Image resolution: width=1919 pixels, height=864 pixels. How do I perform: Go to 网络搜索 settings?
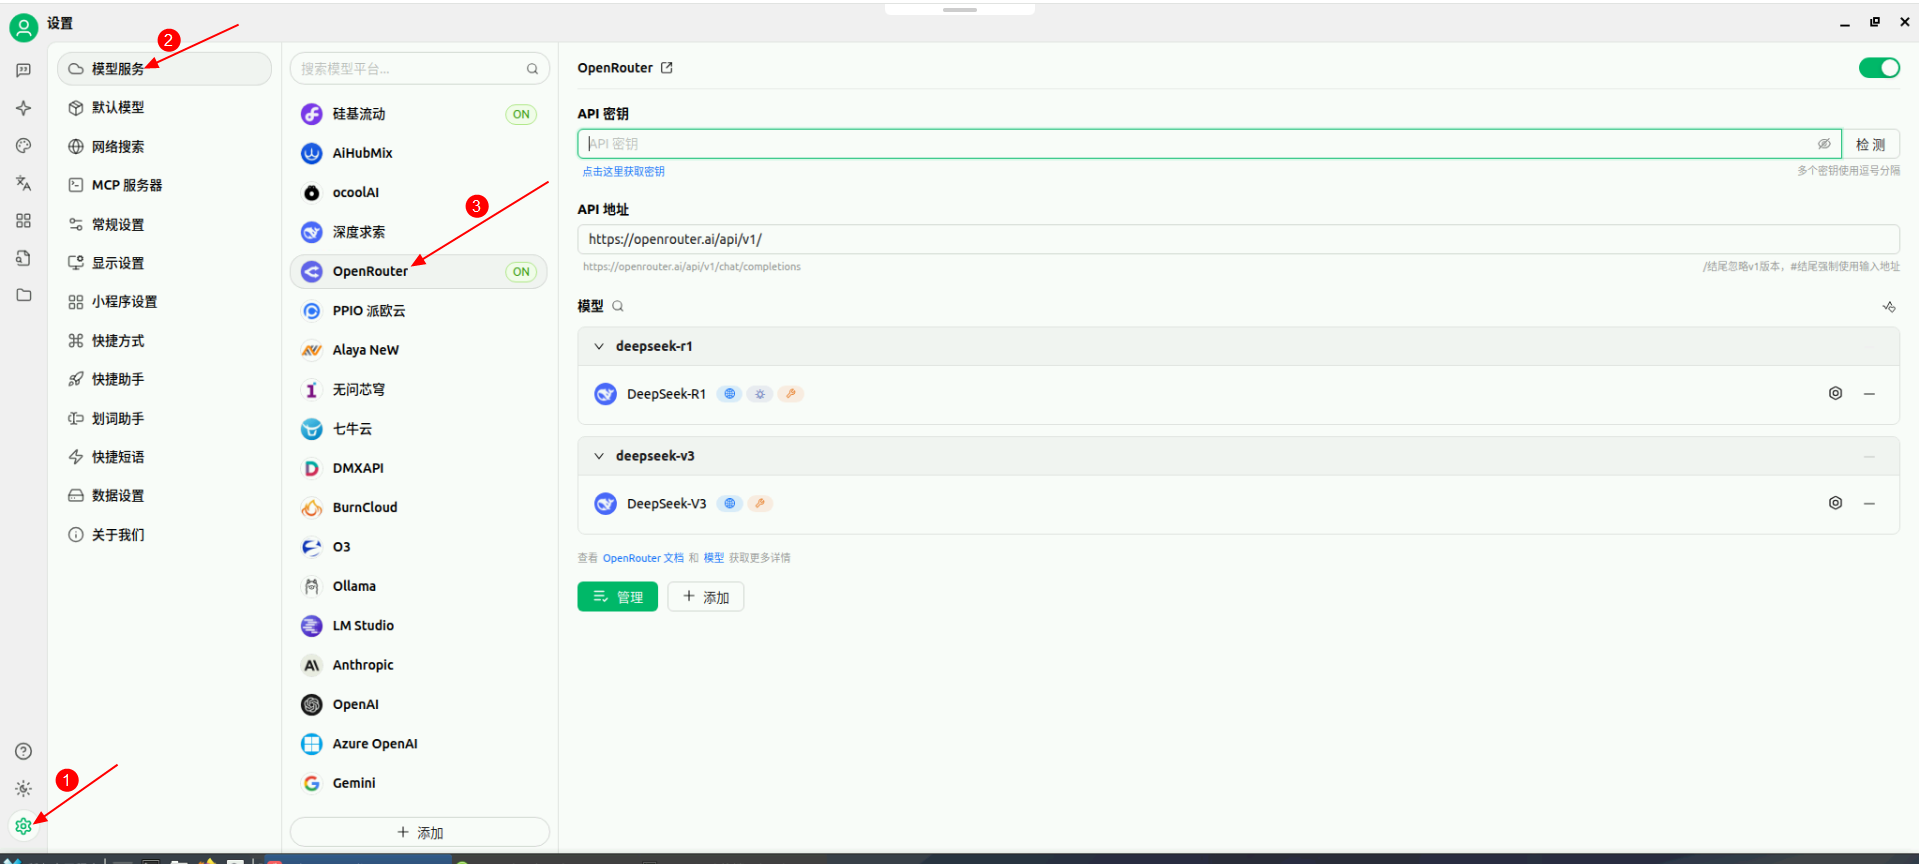165,146
